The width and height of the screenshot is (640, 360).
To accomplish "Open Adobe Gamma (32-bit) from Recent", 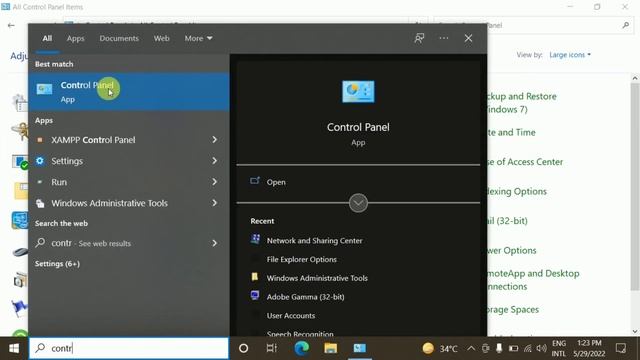I will 305,297.
